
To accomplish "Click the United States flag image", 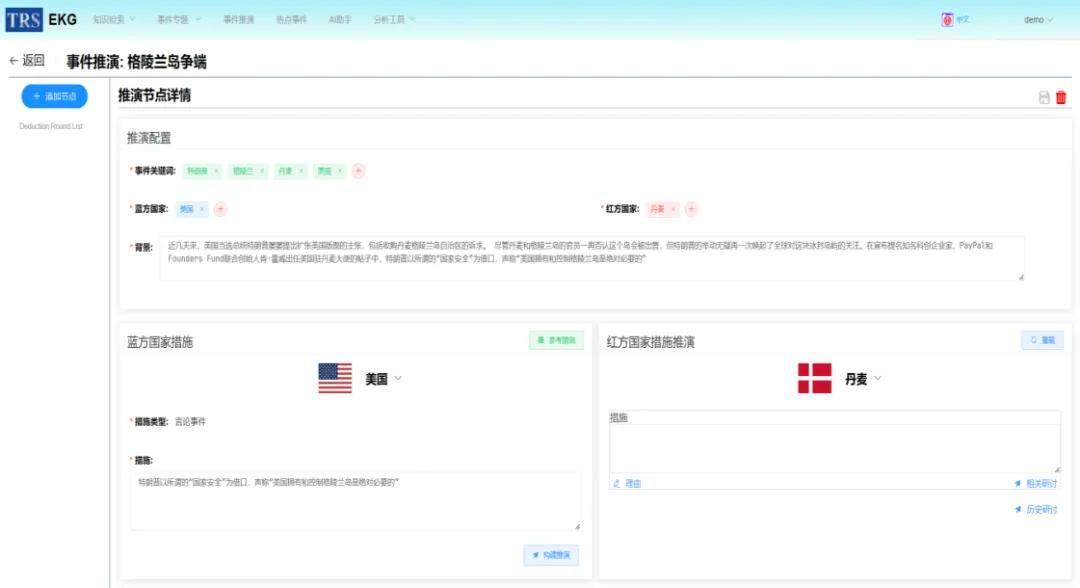I will click(x=335, y=378).
